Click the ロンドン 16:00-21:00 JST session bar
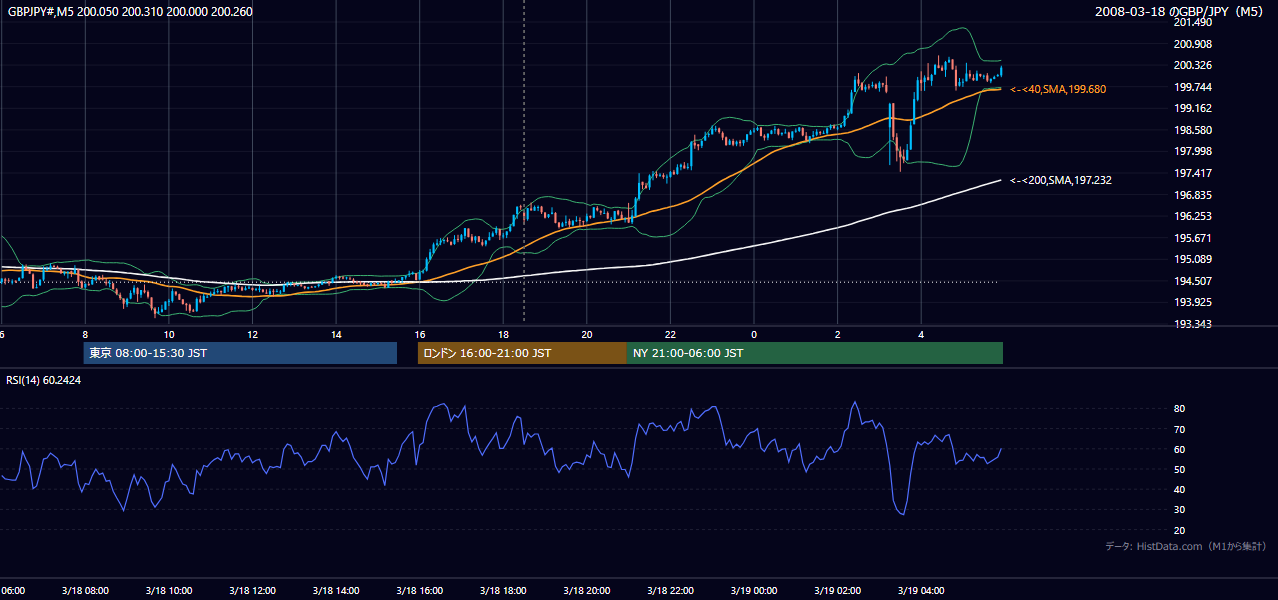 tap(522, 353)
